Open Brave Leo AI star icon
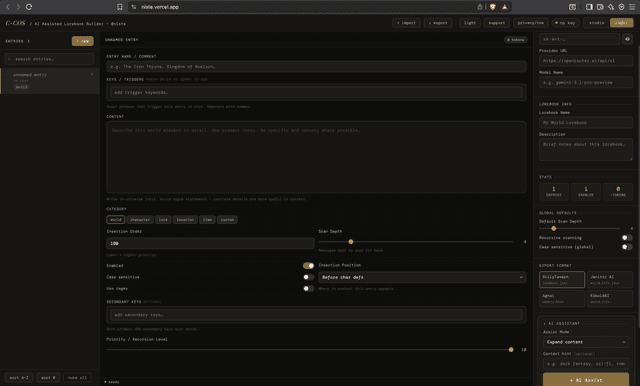Screen dimensions: 640x386 [611, 7]
